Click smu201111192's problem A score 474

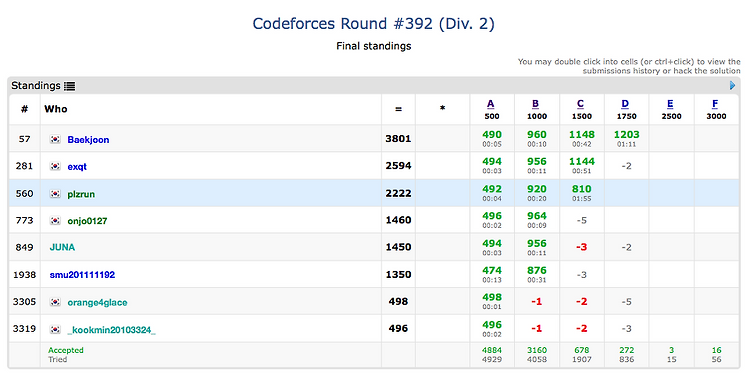coord(492,270)
